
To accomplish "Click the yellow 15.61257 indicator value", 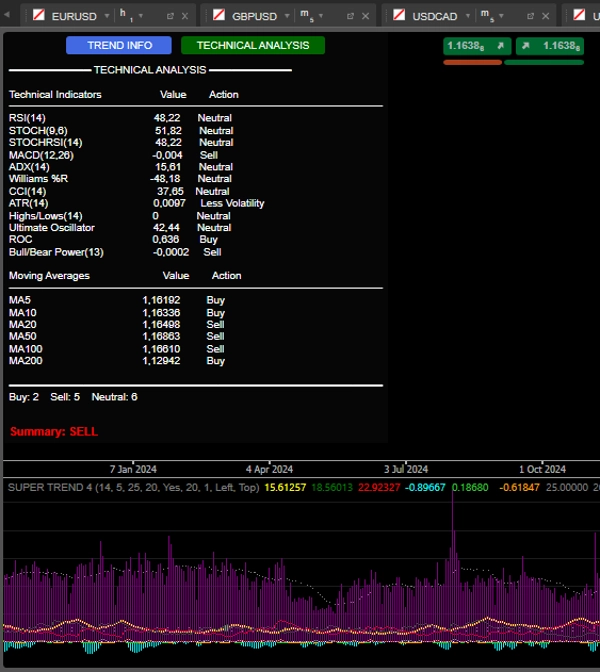I will tap(285, 487).
